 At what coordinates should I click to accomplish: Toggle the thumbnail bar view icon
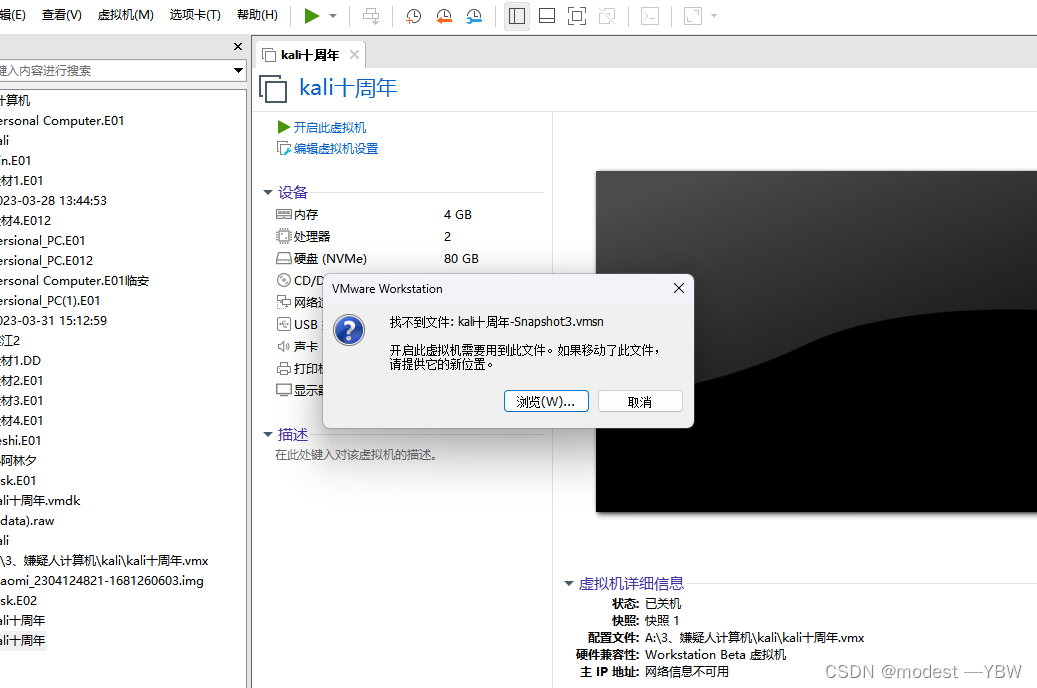[547, 16]
